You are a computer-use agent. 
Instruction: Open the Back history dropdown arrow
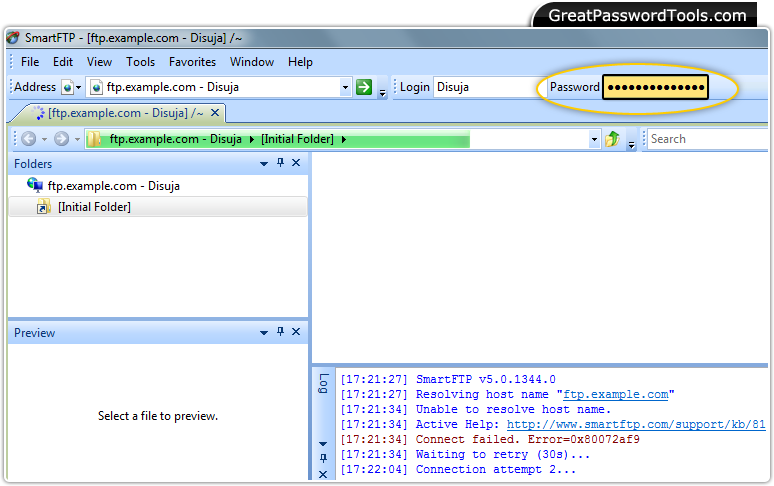tap(44, 139)
